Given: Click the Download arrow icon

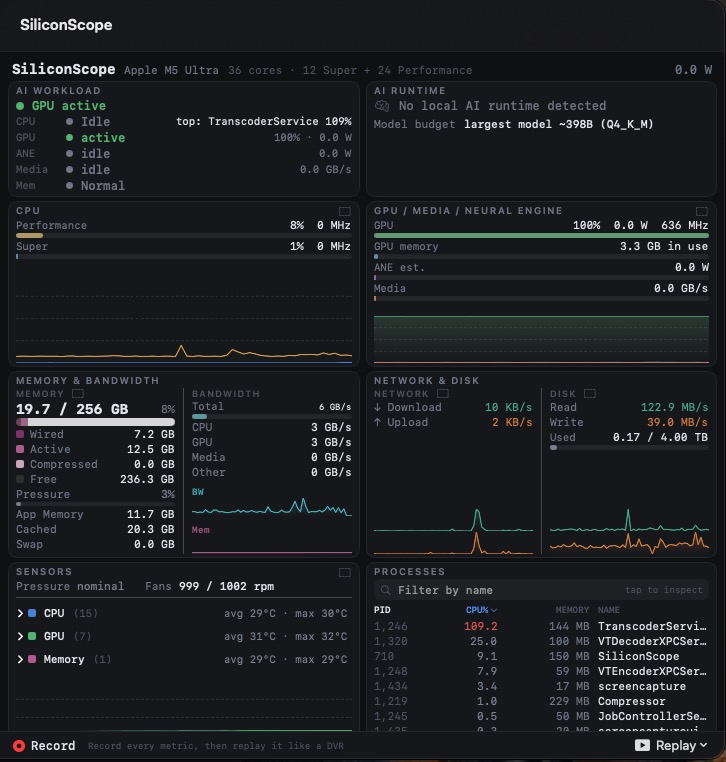Looking at the screenshot, I should point(378,407).
